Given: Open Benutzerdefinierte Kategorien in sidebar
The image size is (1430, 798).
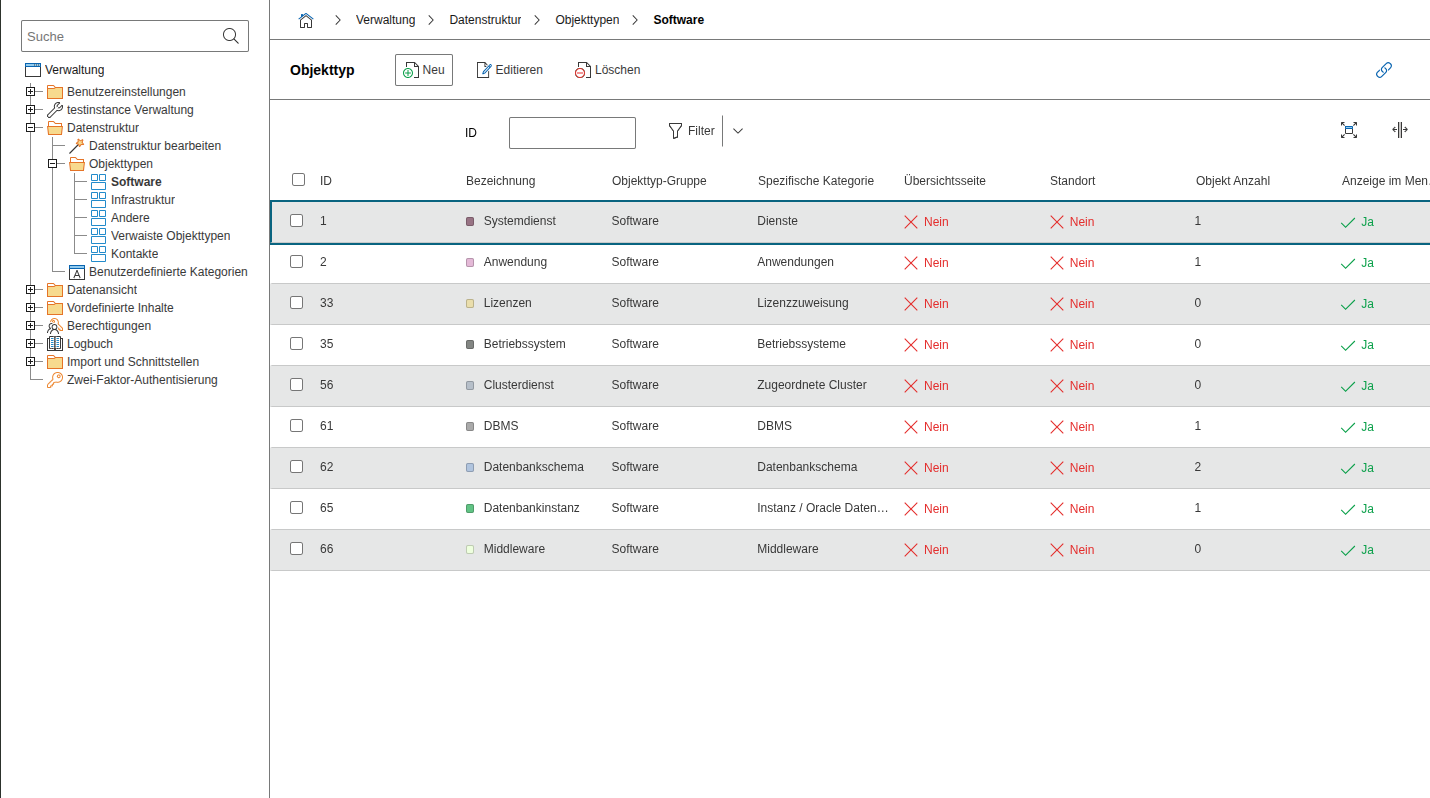Looking at the screenshot, I should click(x=168, y=272).
